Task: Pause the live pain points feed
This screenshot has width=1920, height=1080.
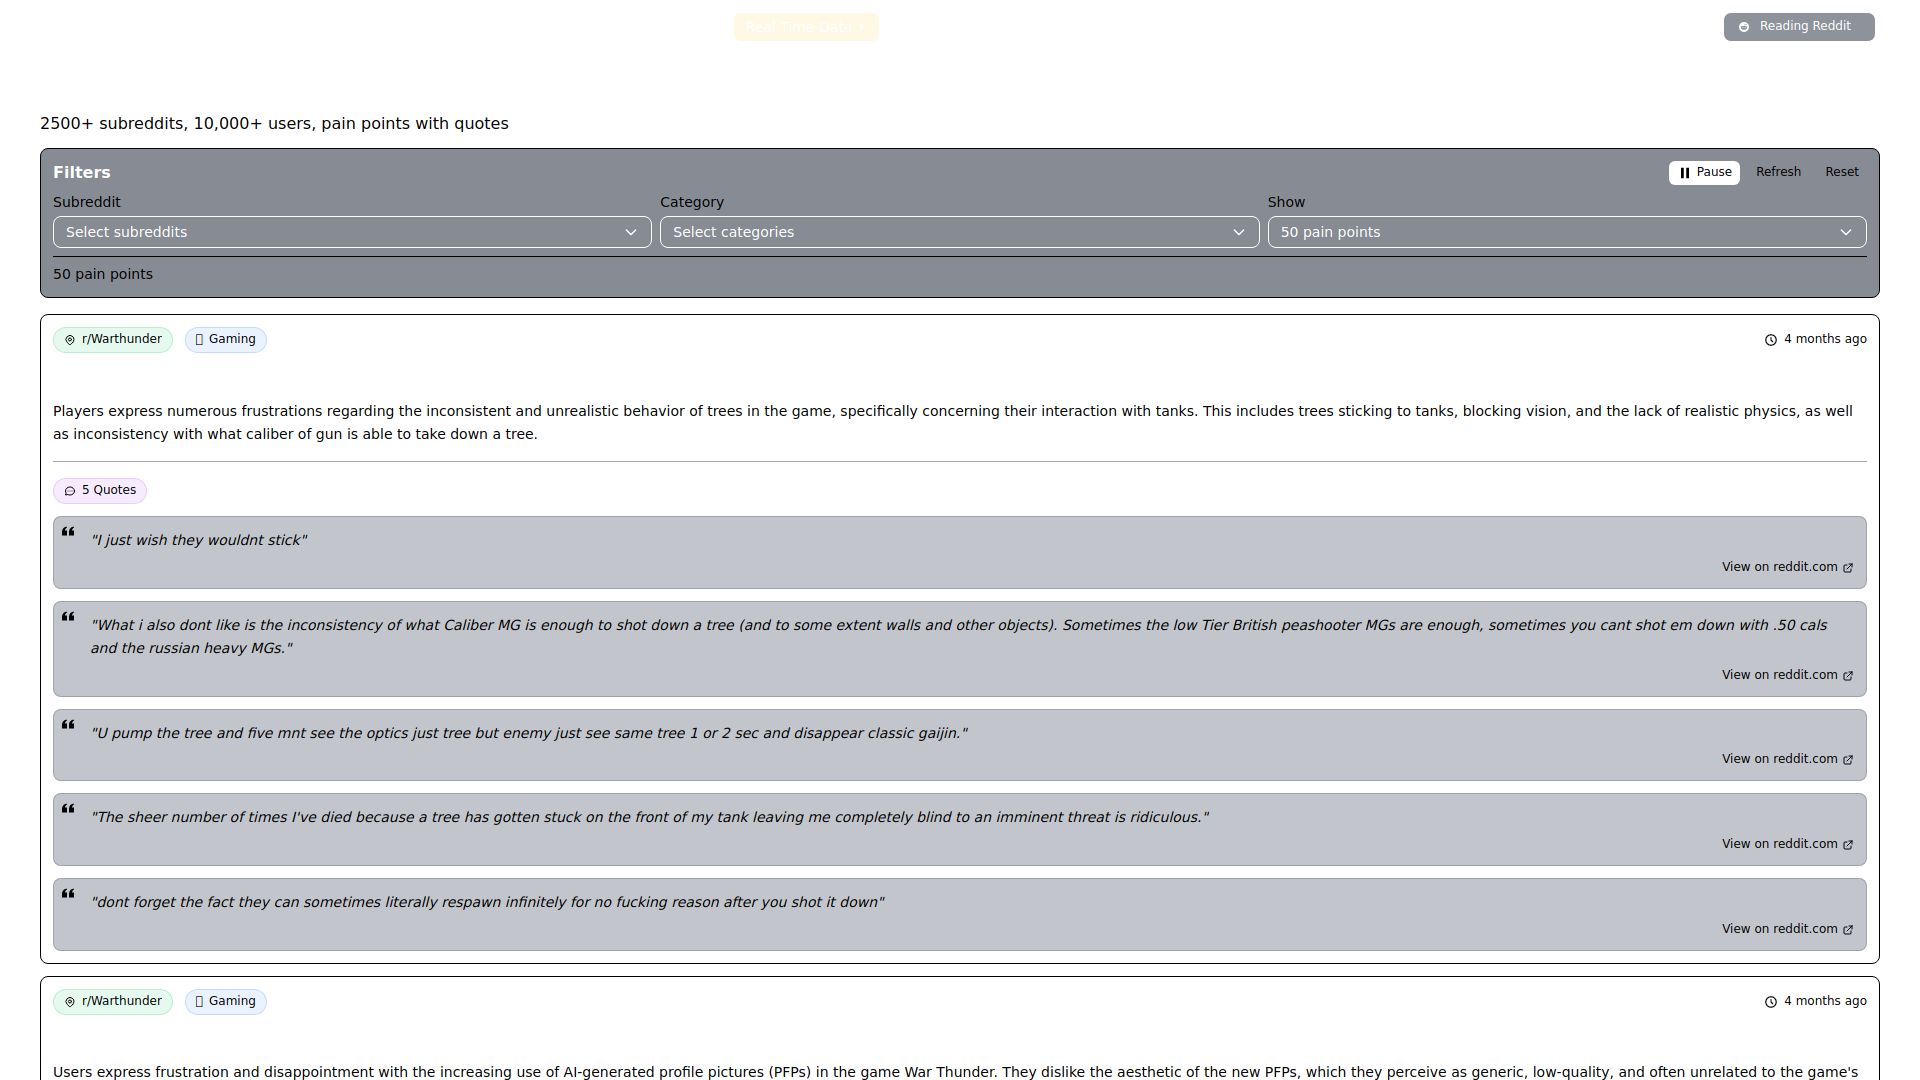Action: (x=1704, y=172)
